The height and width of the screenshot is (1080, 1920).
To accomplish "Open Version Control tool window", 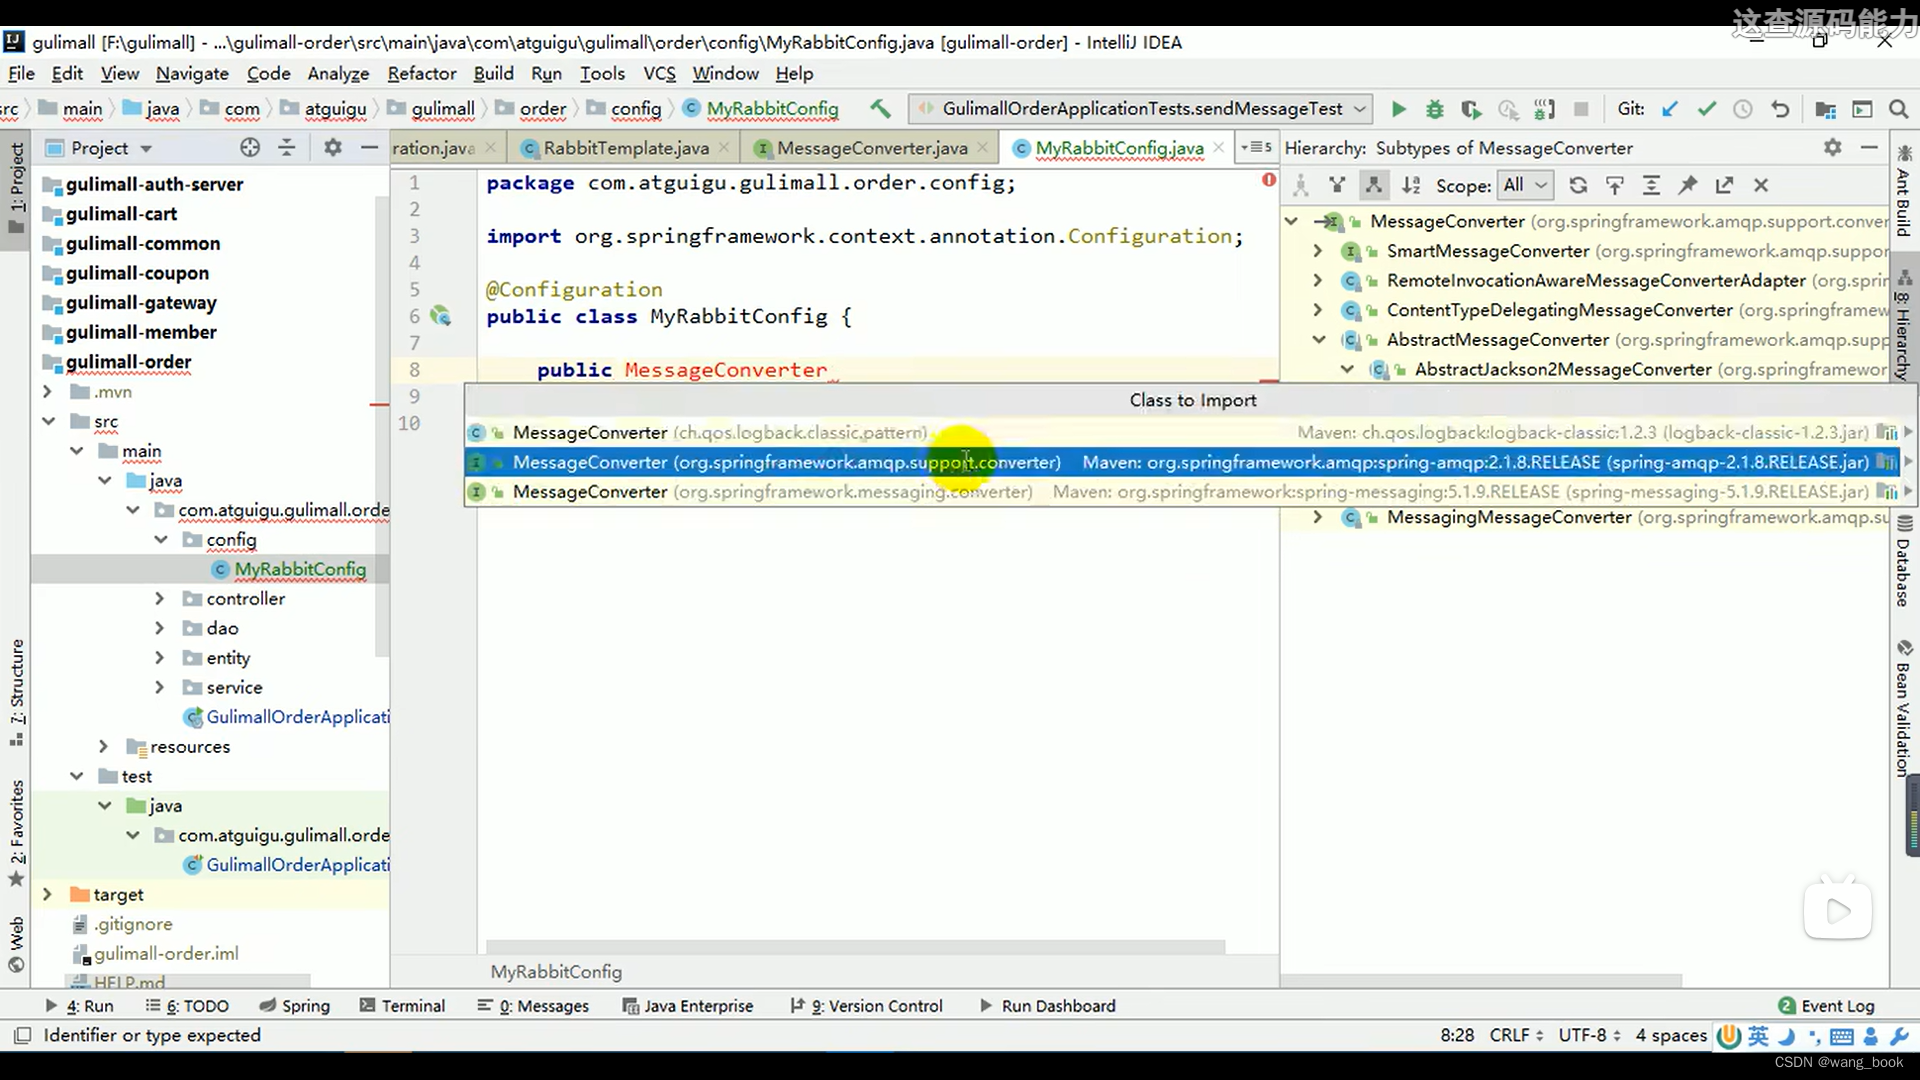I will (x=866, y=1006).
